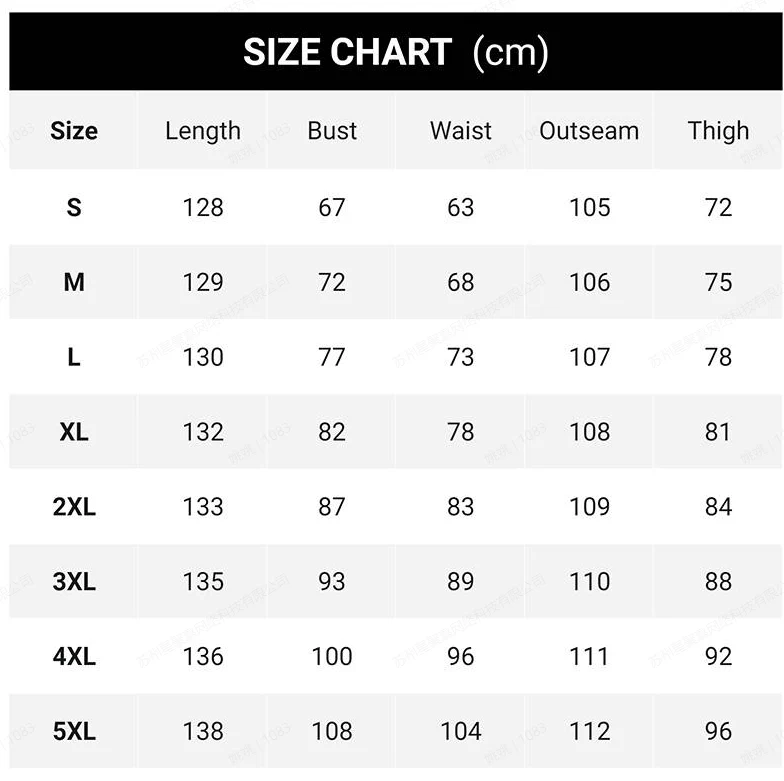
Task: Click the L size row label
Action: tap(74, 357)
